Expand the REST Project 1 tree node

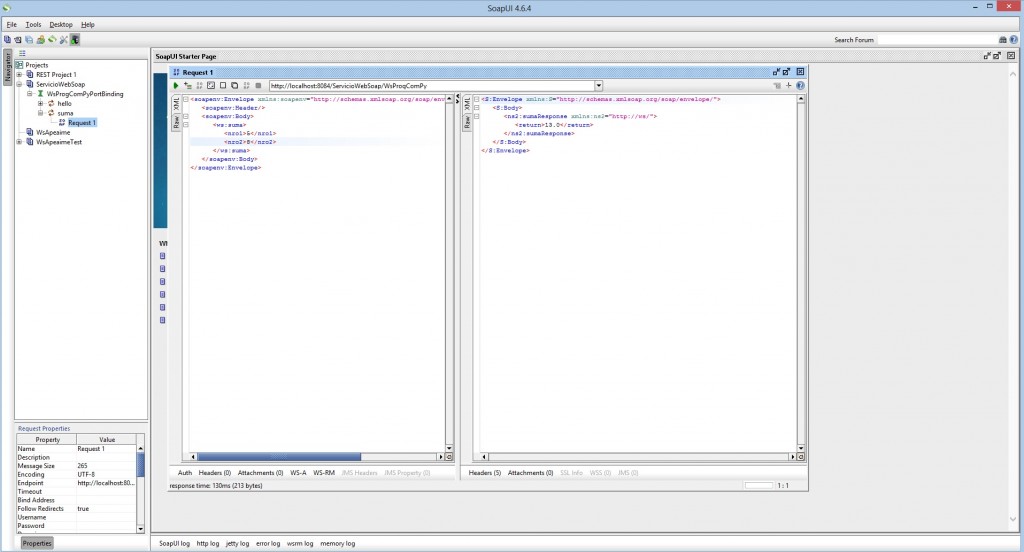[19, 74]
